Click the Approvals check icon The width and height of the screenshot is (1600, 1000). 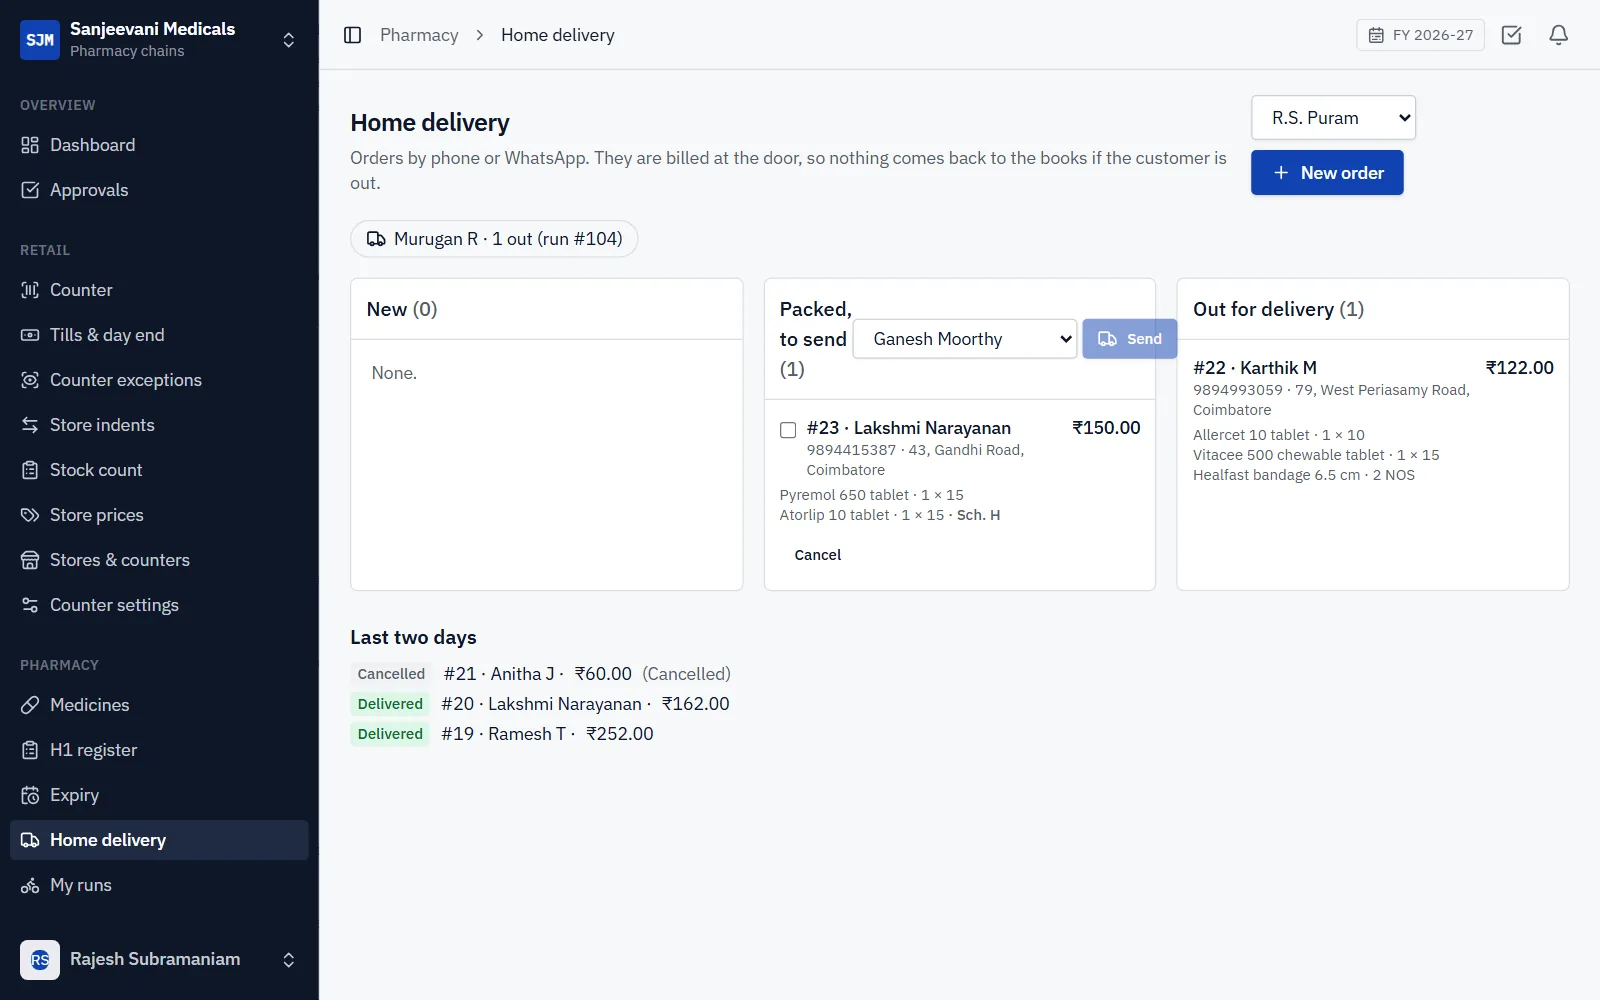[30, 190]
